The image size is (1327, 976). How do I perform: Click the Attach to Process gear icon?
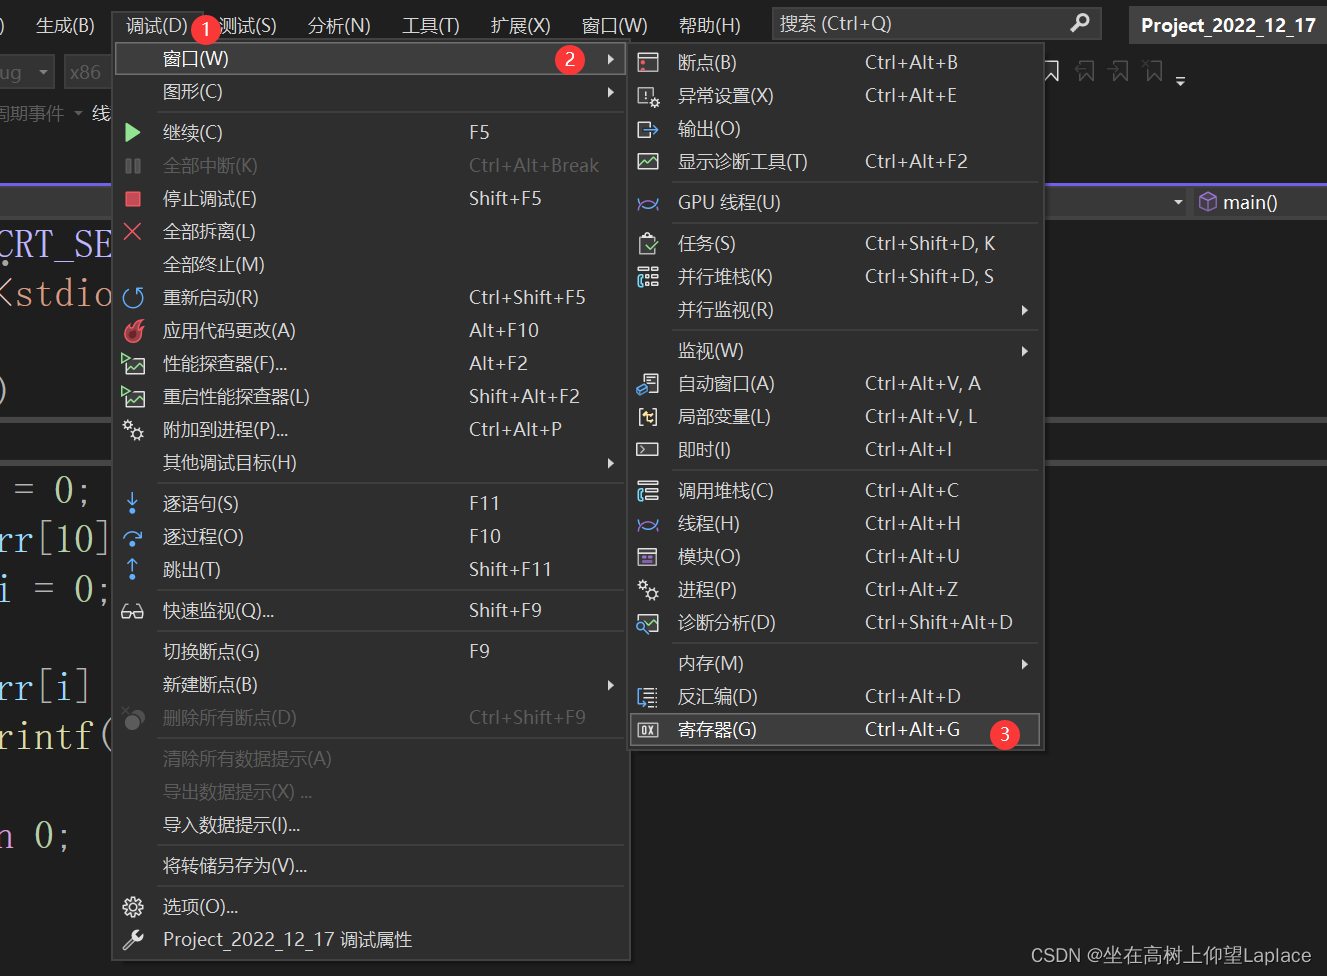click(x=133, y=430)
